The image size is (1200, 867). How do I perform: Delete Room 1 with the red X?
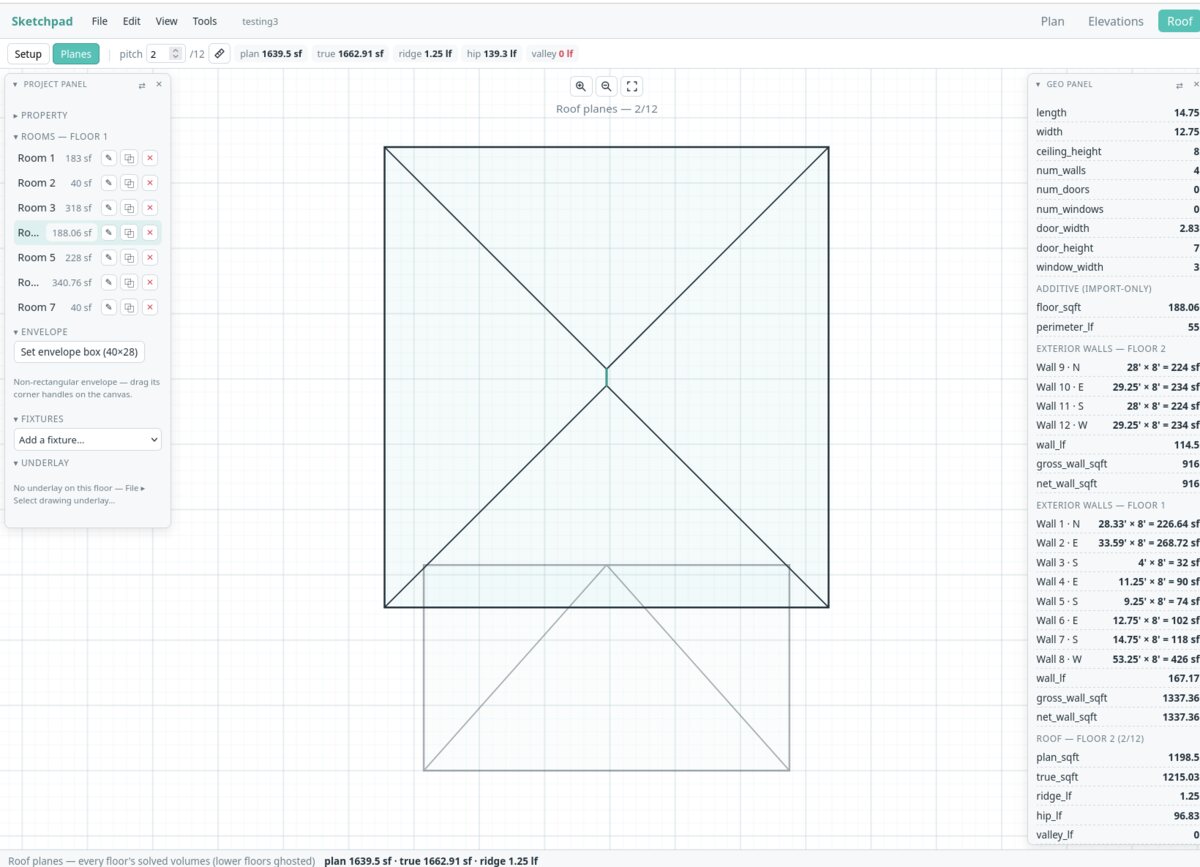click(149, 158)
